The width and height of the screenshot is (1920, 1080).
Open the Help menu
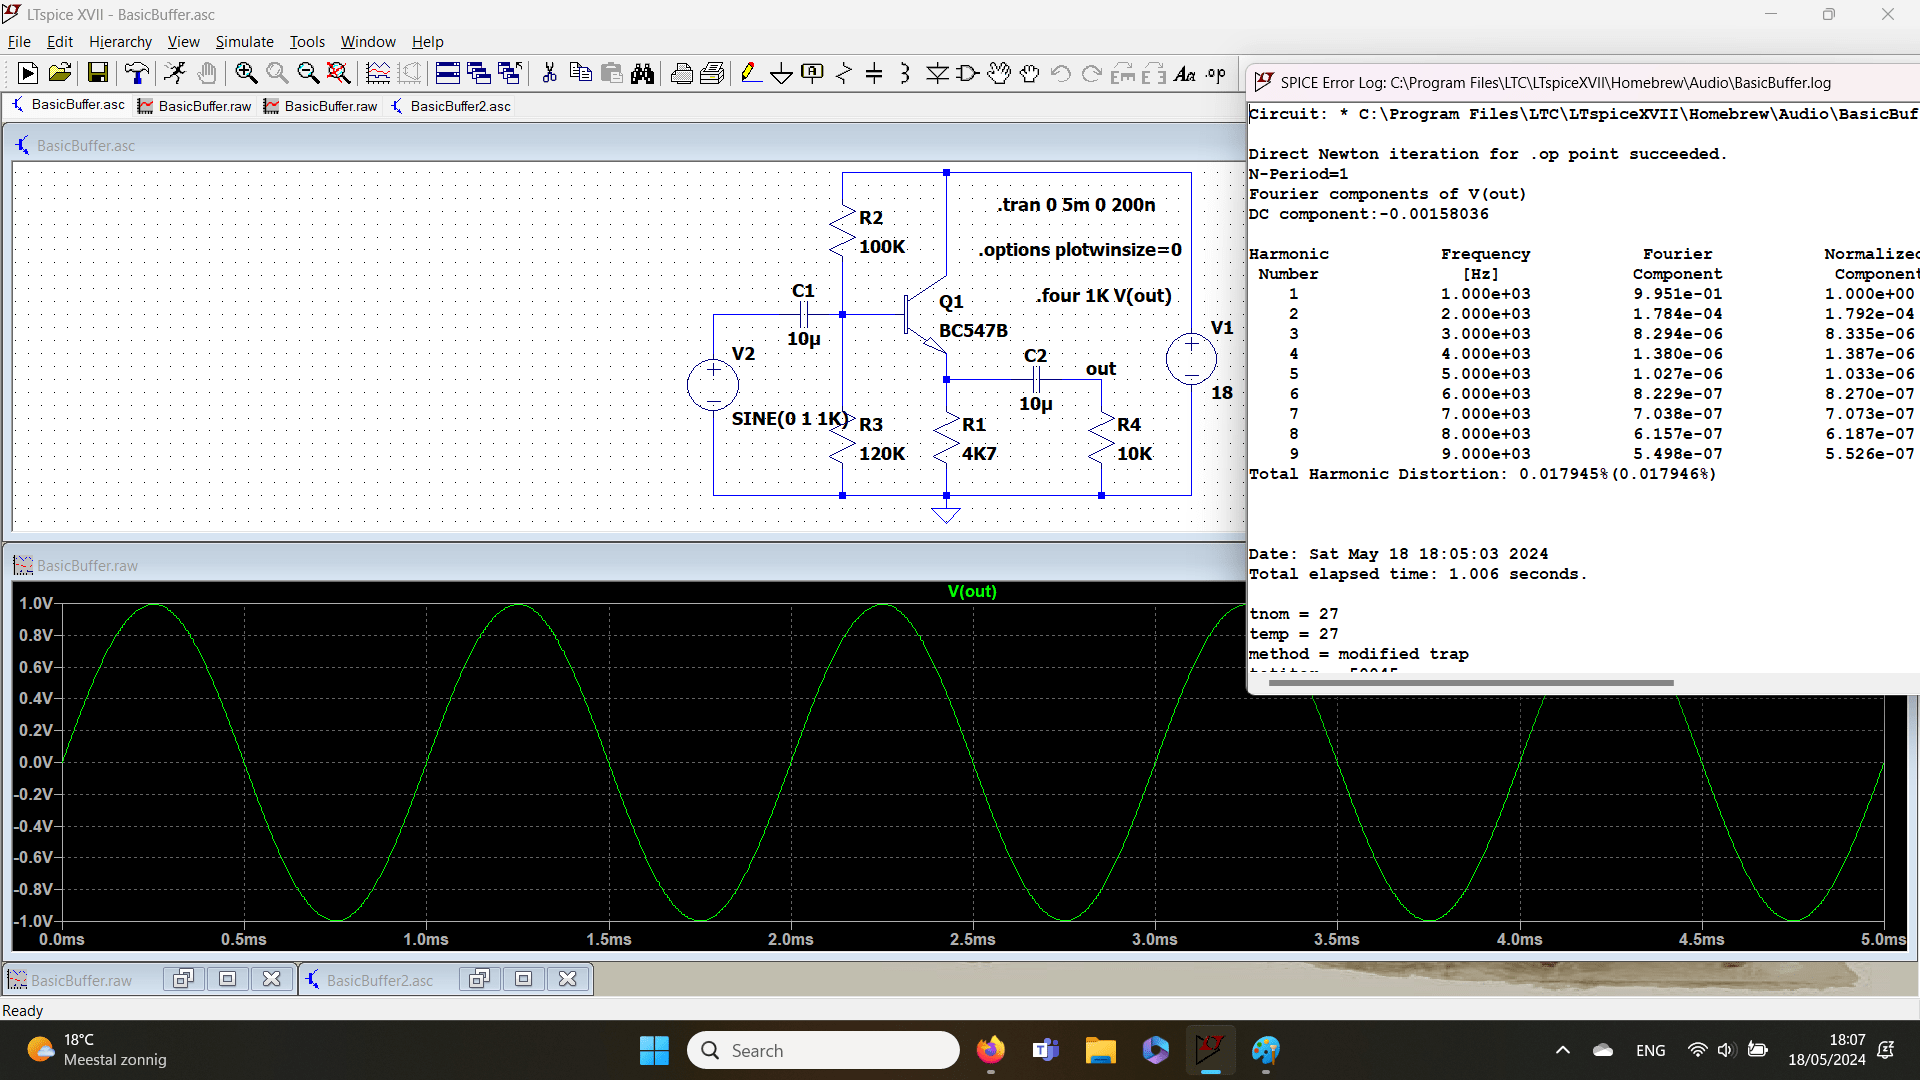(x=427, y=41)
